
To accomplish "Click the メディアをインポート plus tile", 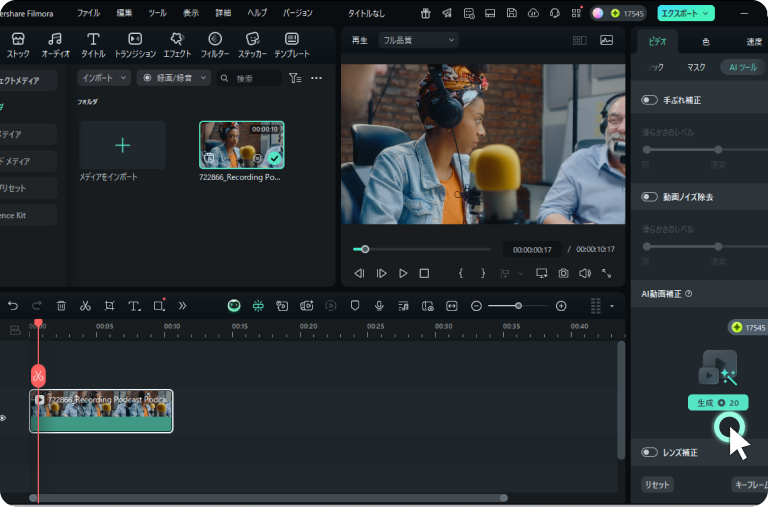I will coord(122,145).
